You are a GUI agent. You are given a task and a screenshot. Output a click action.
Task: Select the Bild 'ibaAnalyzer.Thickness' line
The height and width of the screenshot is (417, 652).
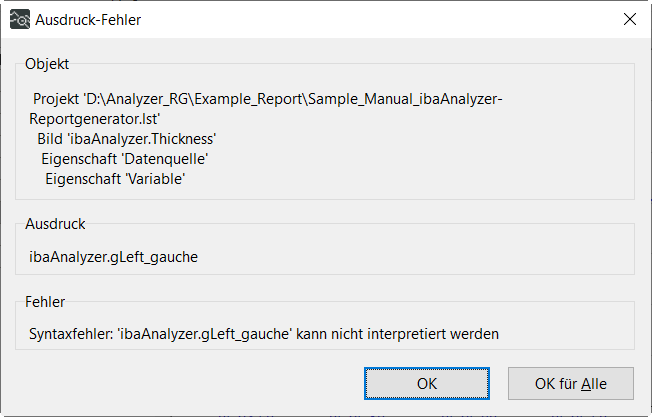pos(126,138)
